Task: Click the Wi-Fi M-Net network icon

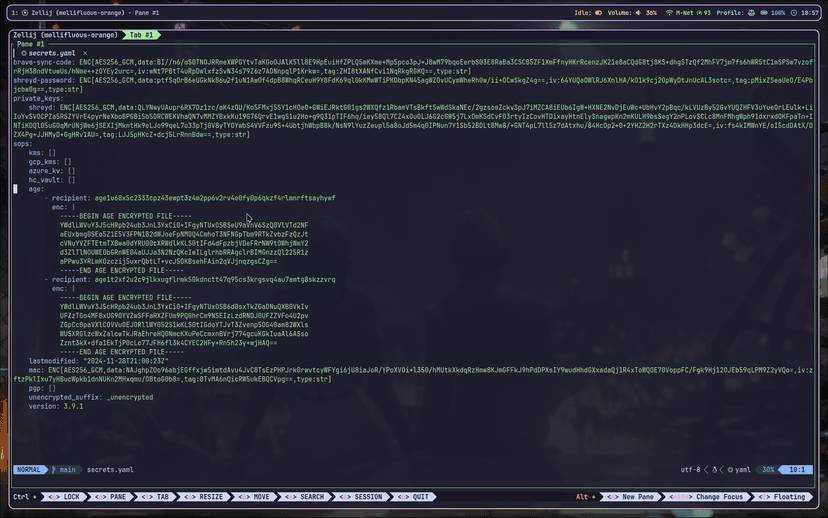Action: pos(671,13)
